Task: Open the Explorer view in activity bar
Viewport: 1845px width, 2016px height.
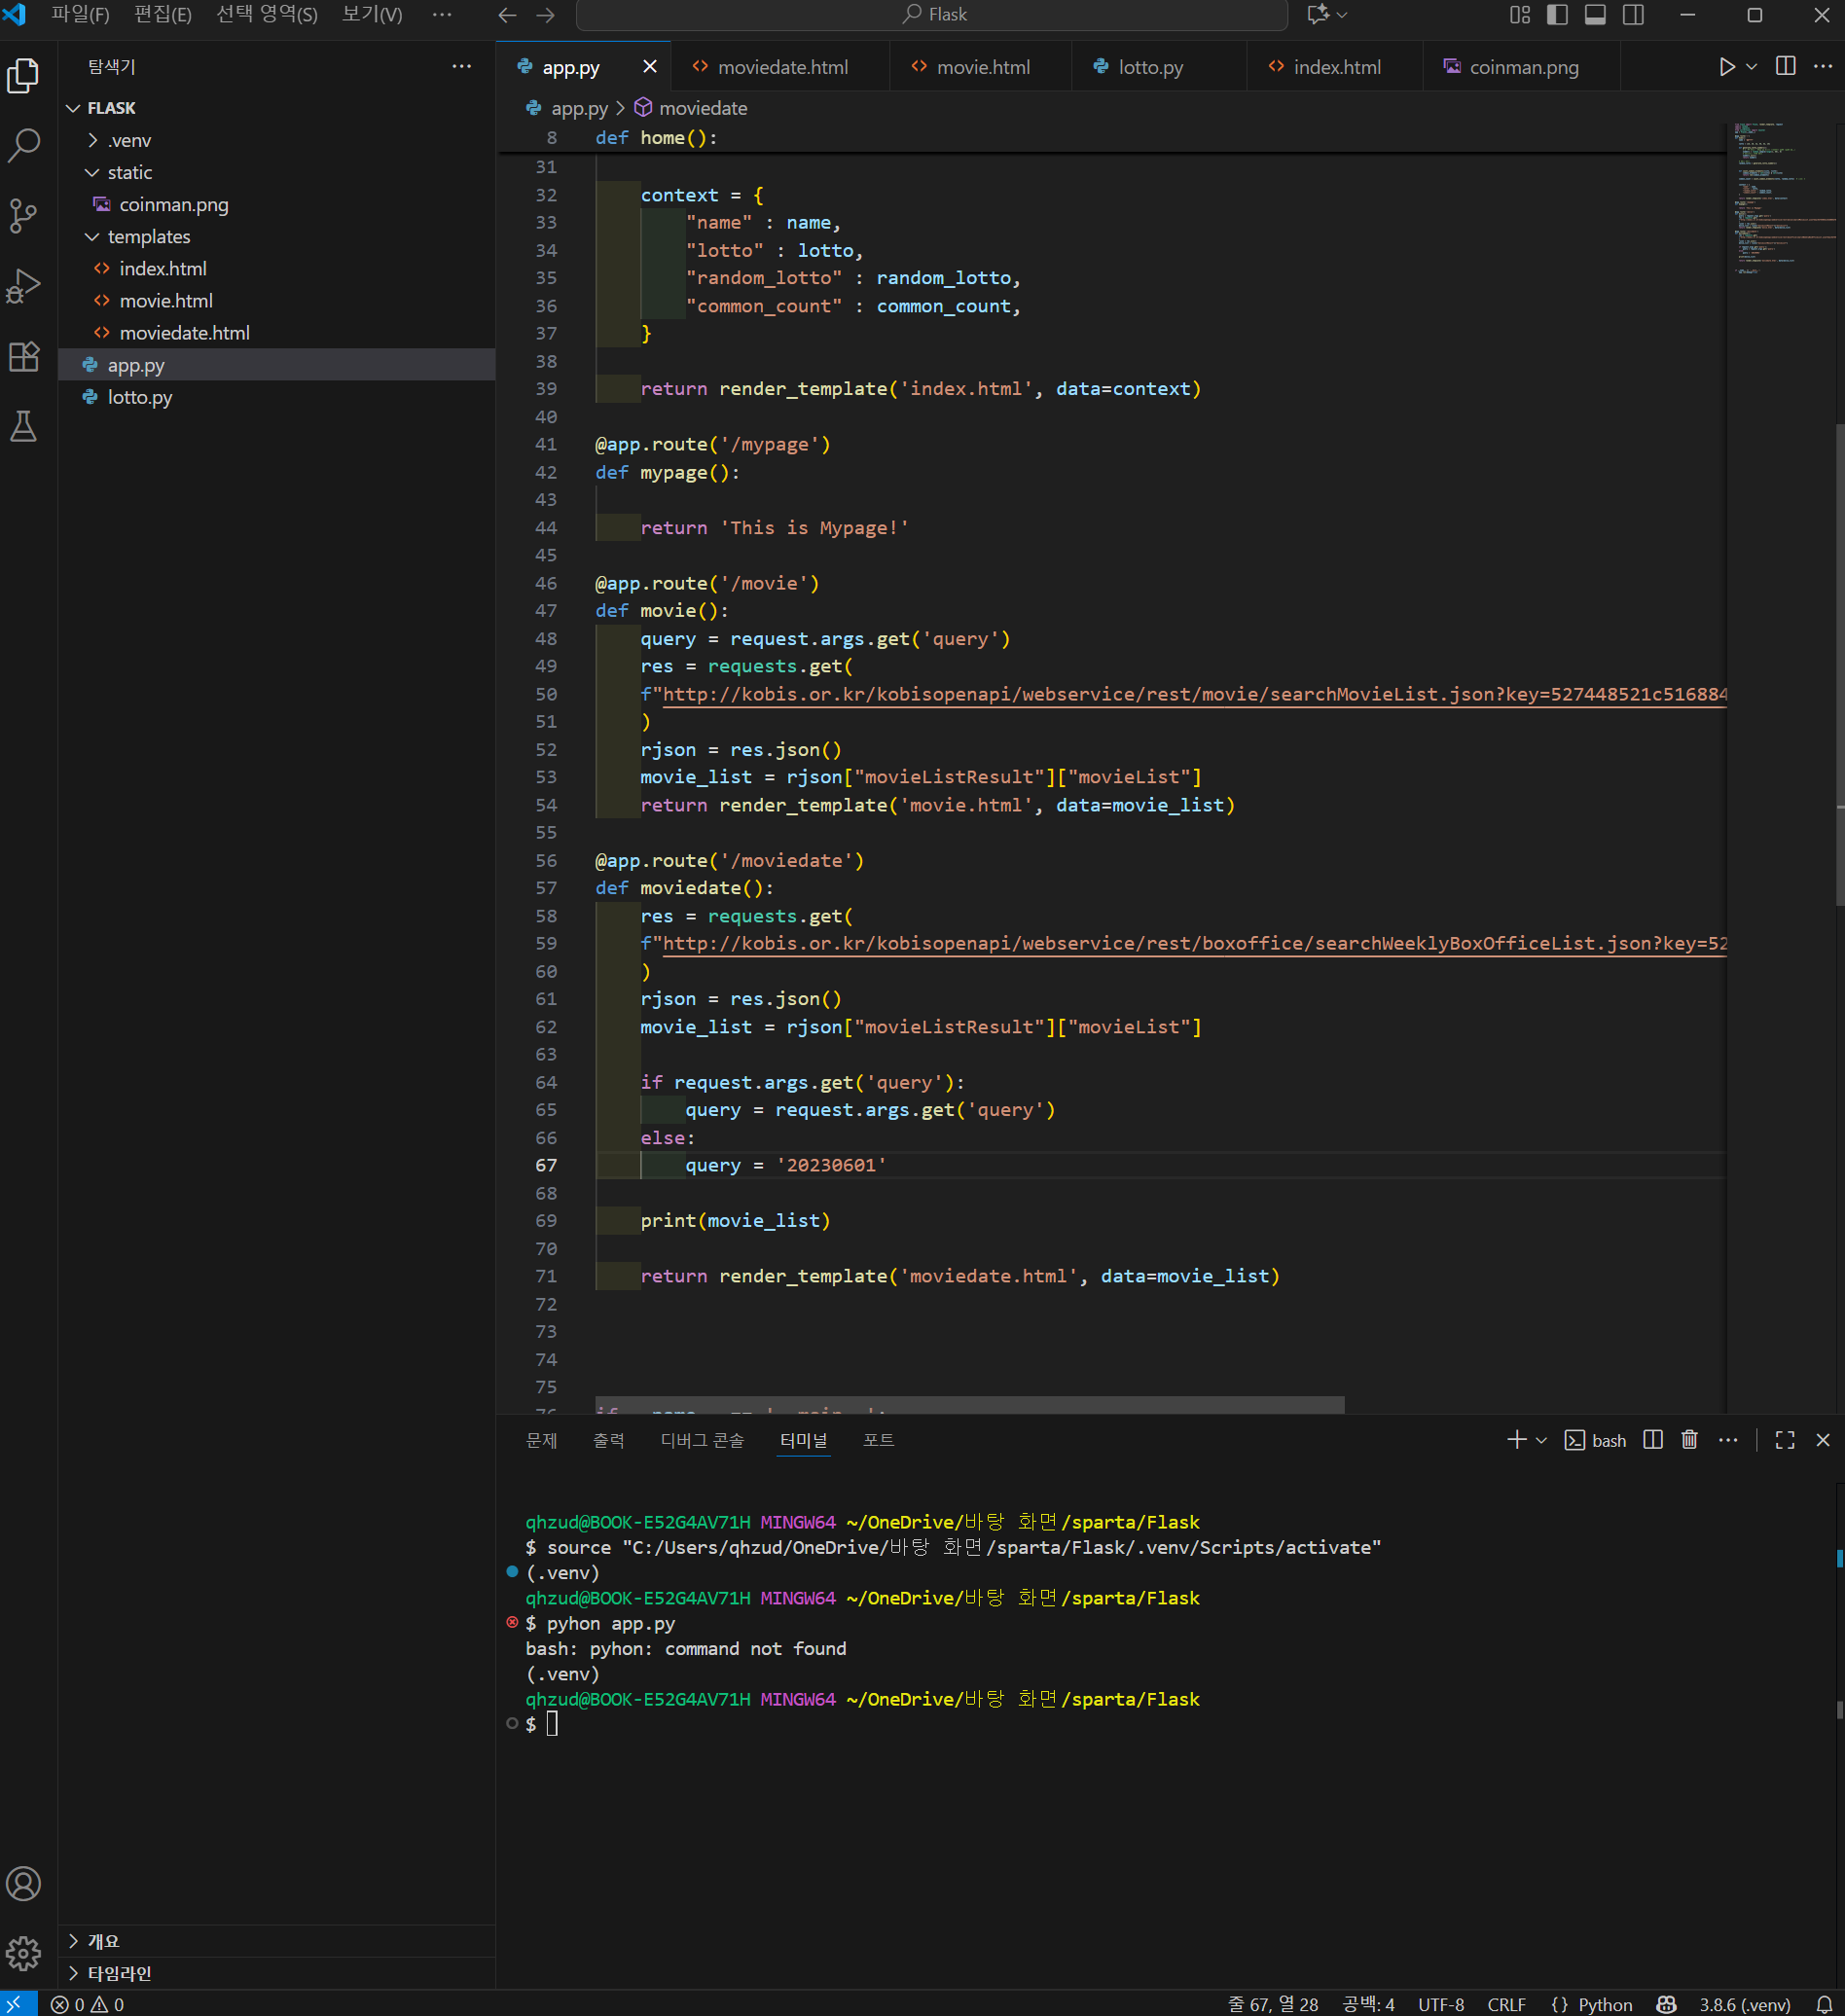Action: click(23, 76)
